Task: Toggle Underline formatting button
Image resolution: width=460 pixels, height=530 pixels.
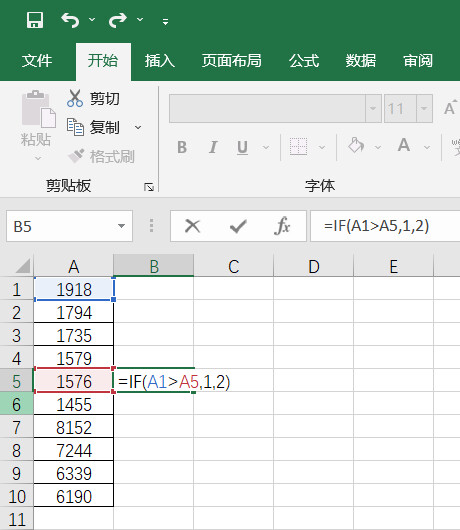Action: coord(242,148)
